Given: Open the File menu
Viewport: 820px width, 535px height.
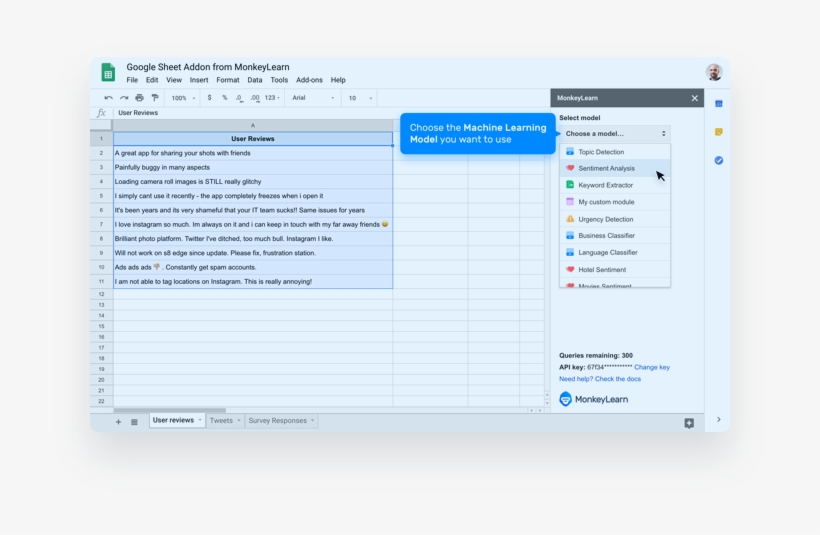Looking at the screenshot, I should click(132, 80).
